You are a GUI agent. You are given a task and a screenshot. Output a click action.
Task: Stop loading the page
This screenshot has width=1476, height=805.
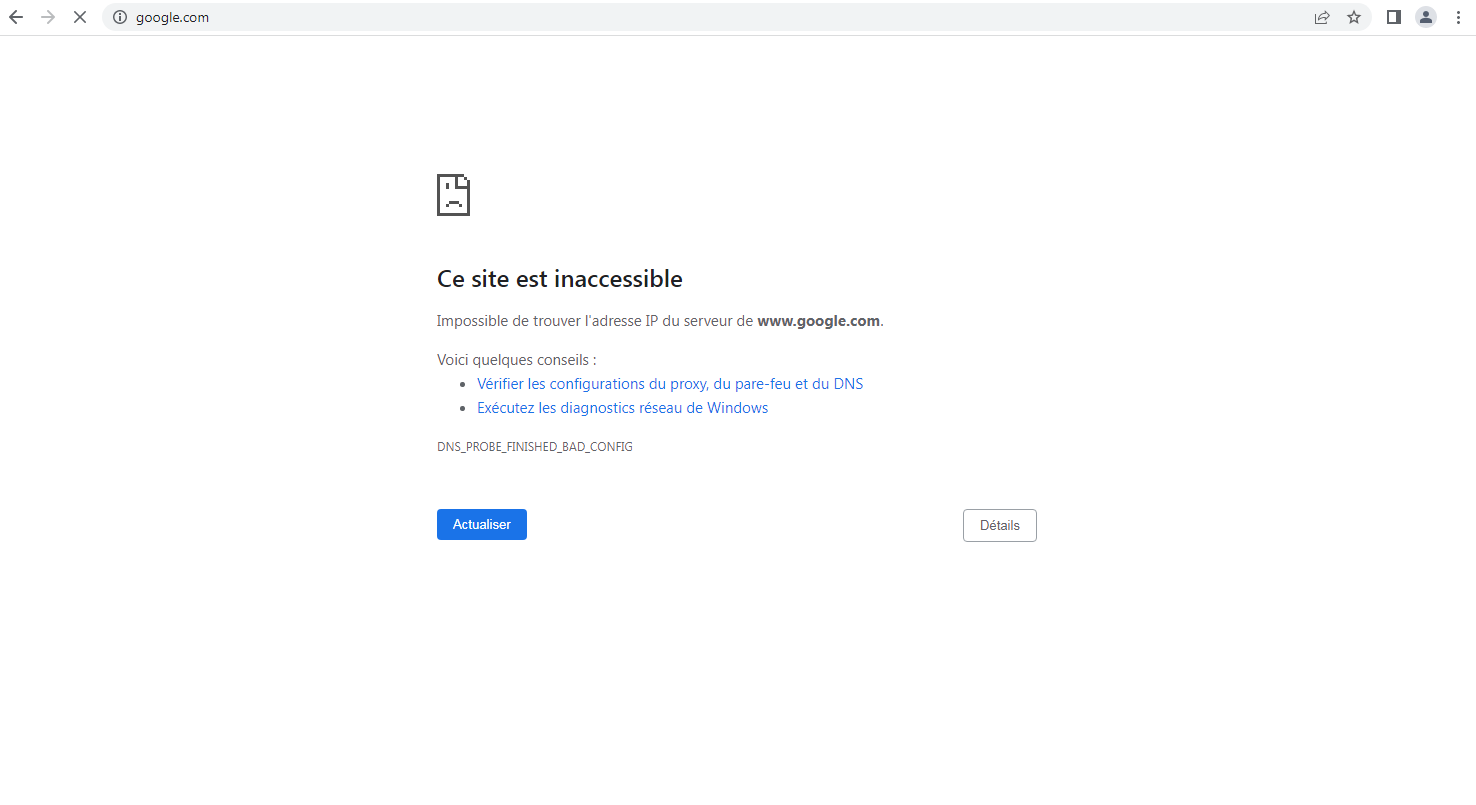pos(80,17)
